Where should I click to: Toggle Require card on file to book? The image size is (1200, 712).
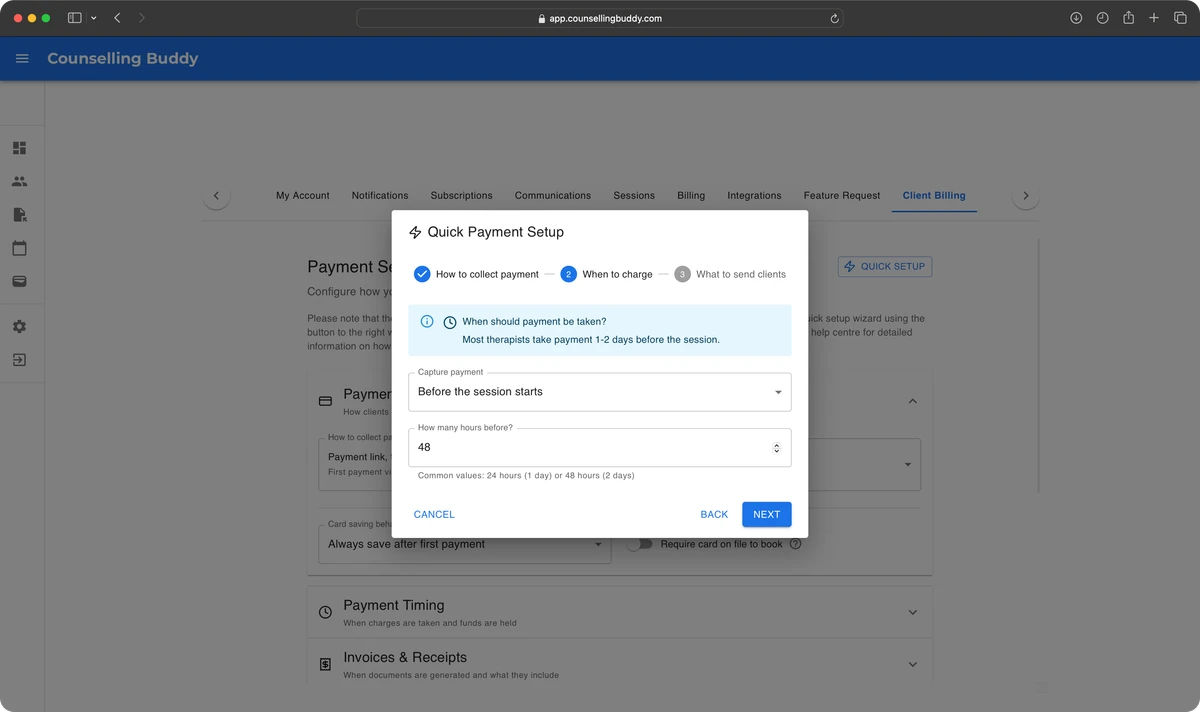(x=640, y=544)
